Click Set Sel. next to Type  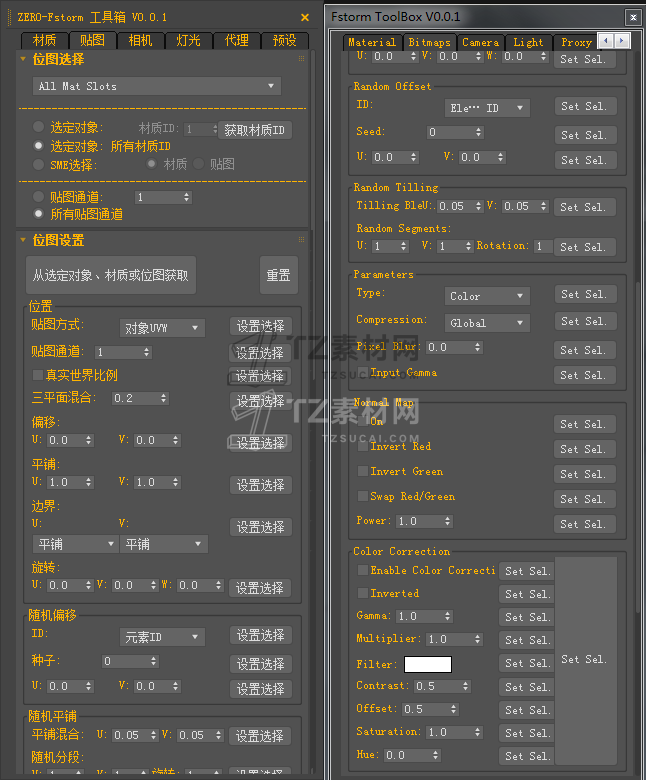click(x=585, y=294)
